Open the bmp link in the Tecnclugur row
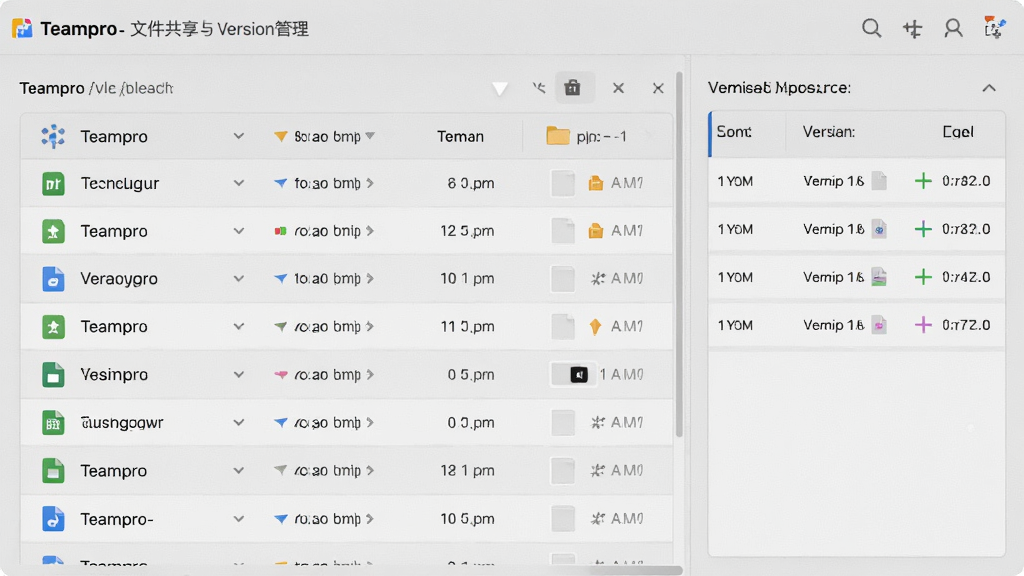This screenshot has width=1024, height=576. [334, 184]
